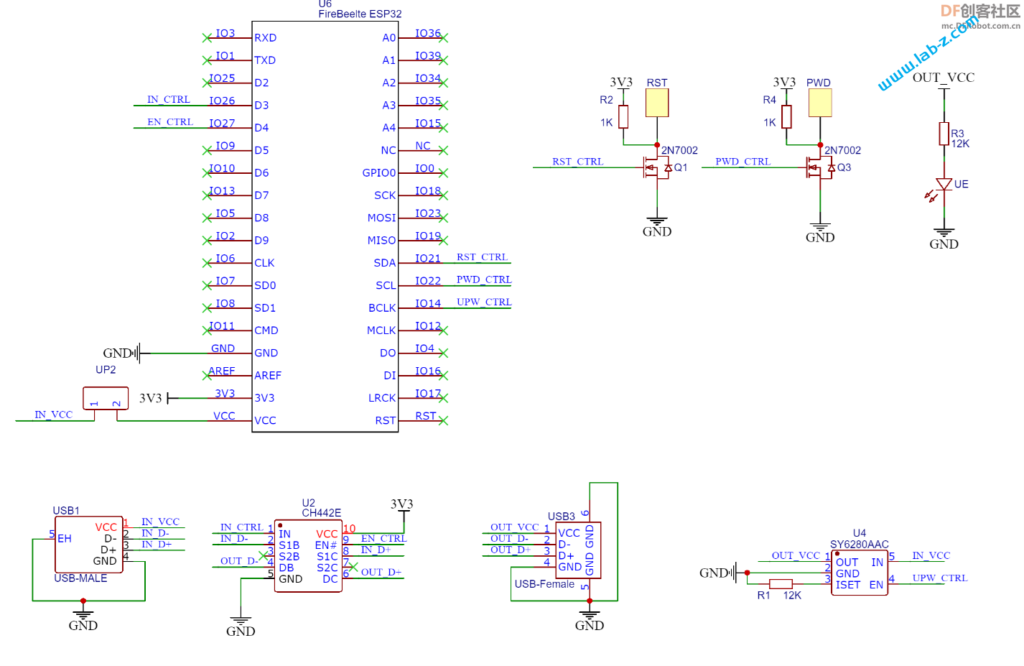Select the USB1 USB-MALE component body

(88, 545)
